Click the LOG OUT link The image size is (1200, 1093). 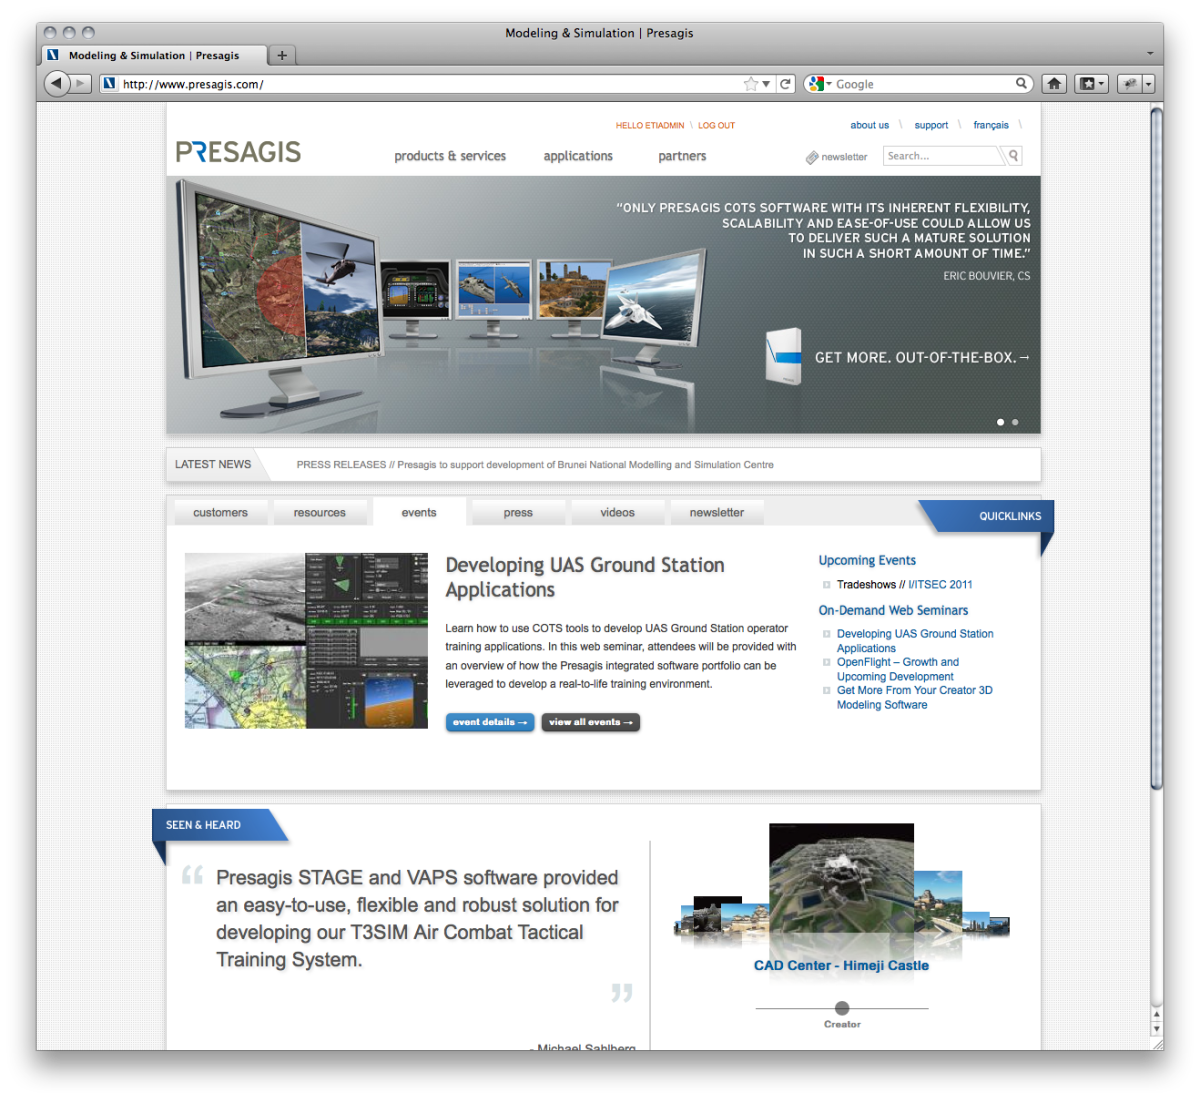tap(716, 125)
